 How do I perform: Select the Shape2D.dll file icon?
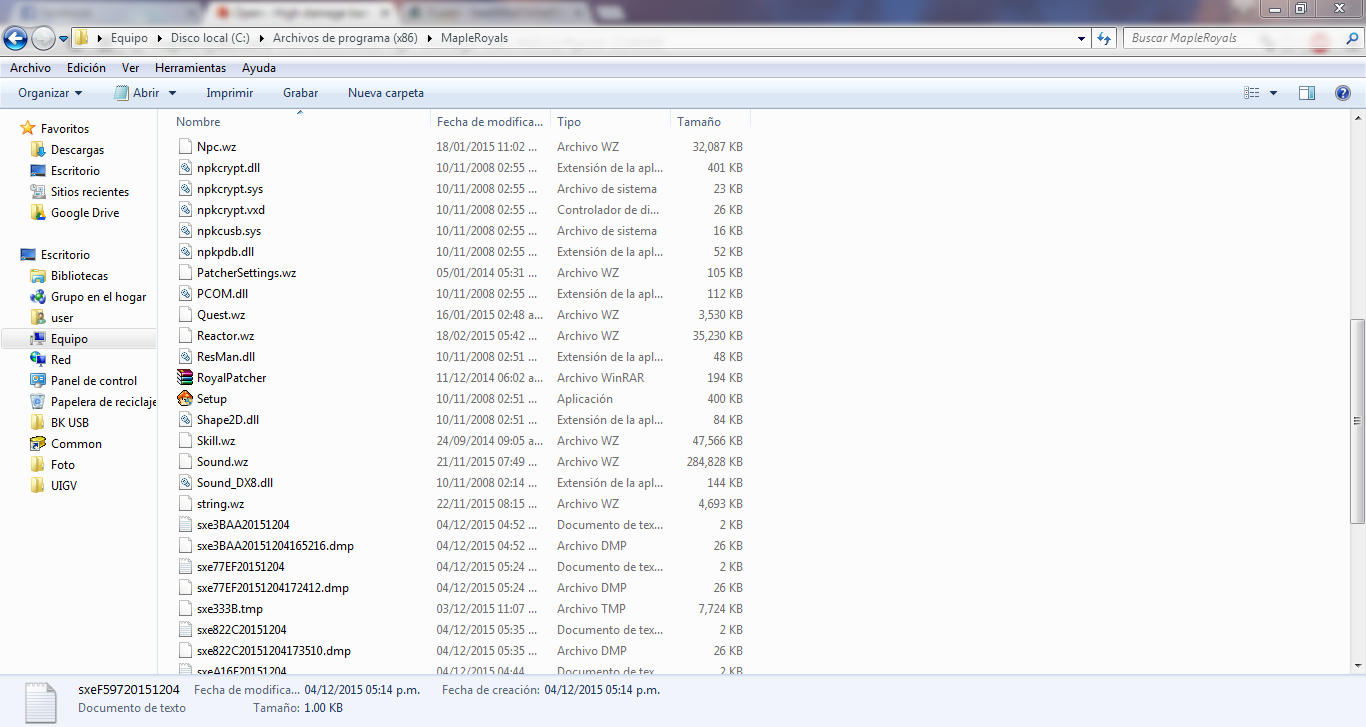tap(185, 419)
